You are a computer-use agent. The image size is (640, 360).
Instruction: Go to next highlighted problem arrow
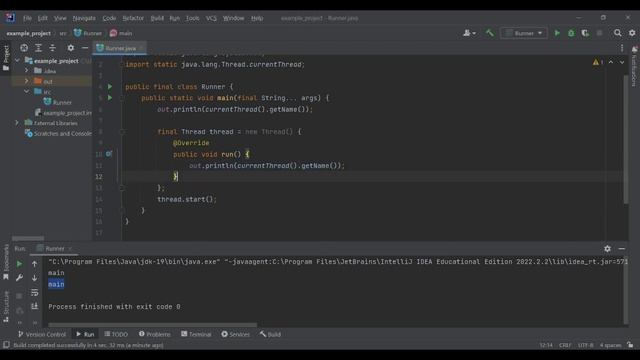pos(622,62)
